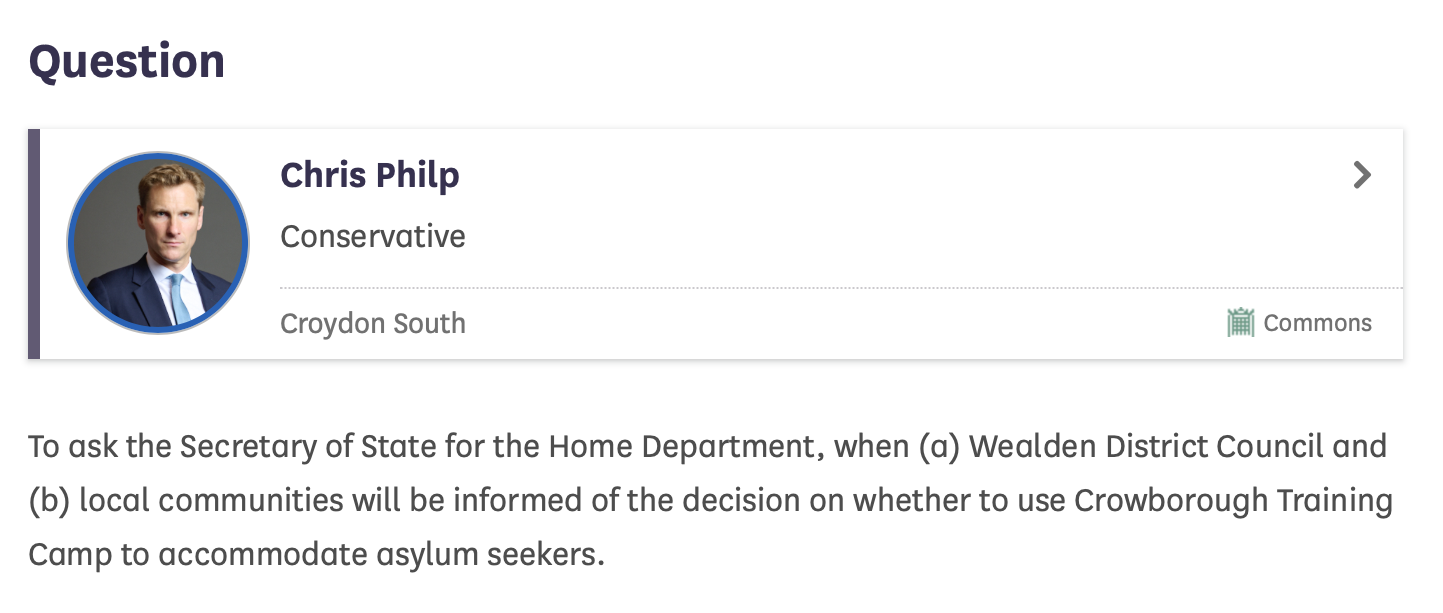The width and height of the screenshot is (1443, 613).
Task: Click the Conservative party label
Action: (372, 237)
